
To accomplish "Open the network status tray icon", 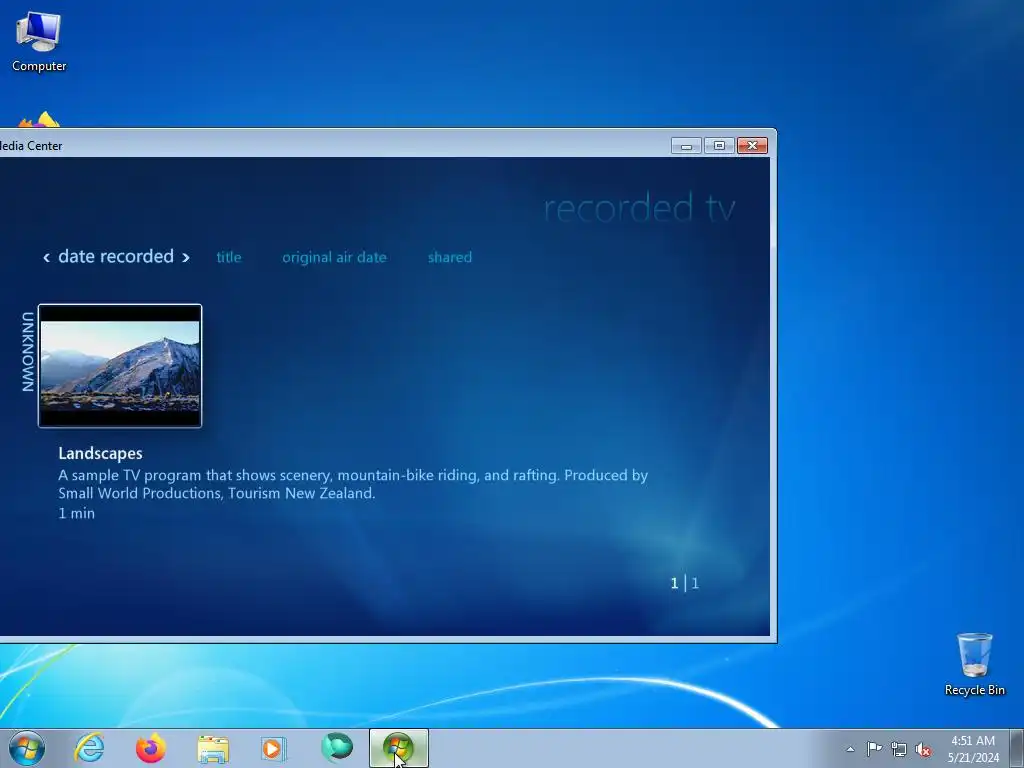I will click(x=899, y=749).
